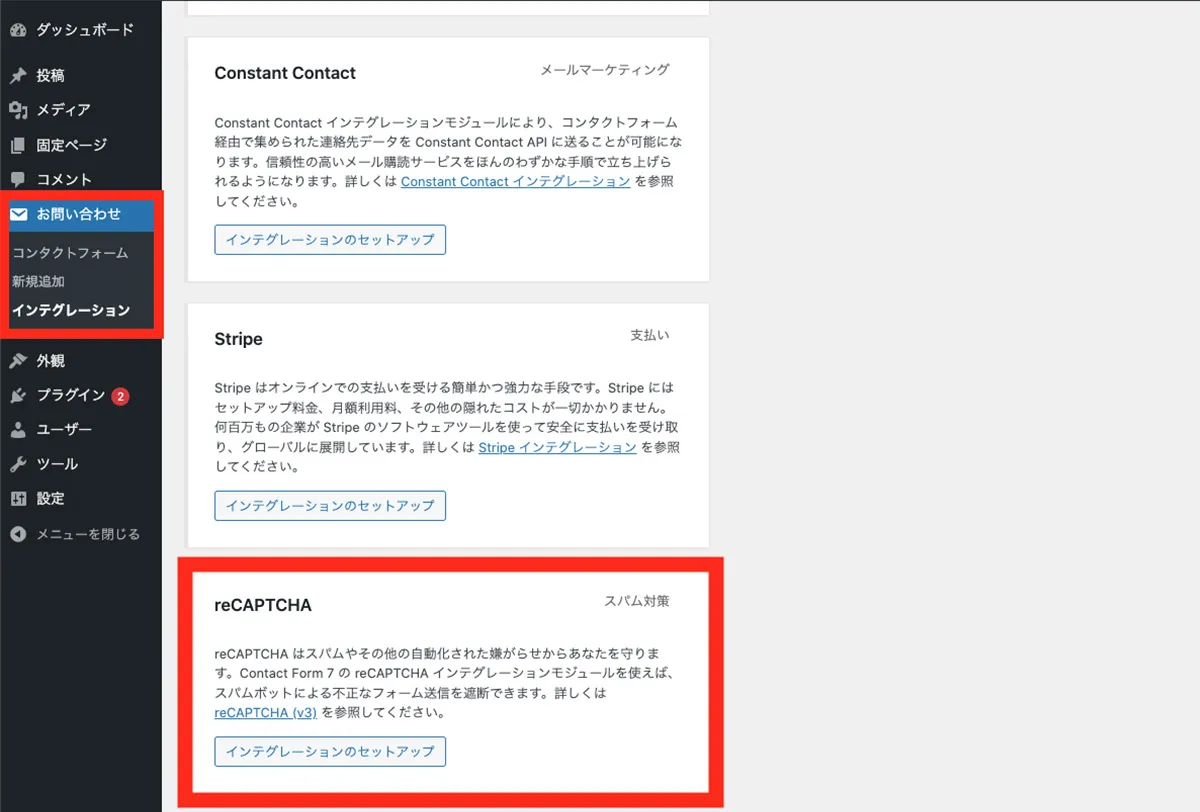The height and width of the screenshot is (812, 1200).
Task: Open the reCAPTCHA (v3) documentation link
Action: pos(263,712)
